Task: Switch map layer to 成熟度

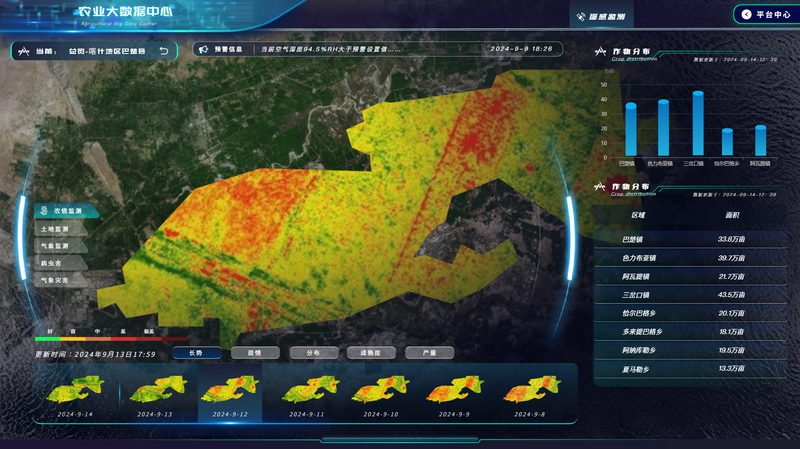Action: [x=371, y=353]
